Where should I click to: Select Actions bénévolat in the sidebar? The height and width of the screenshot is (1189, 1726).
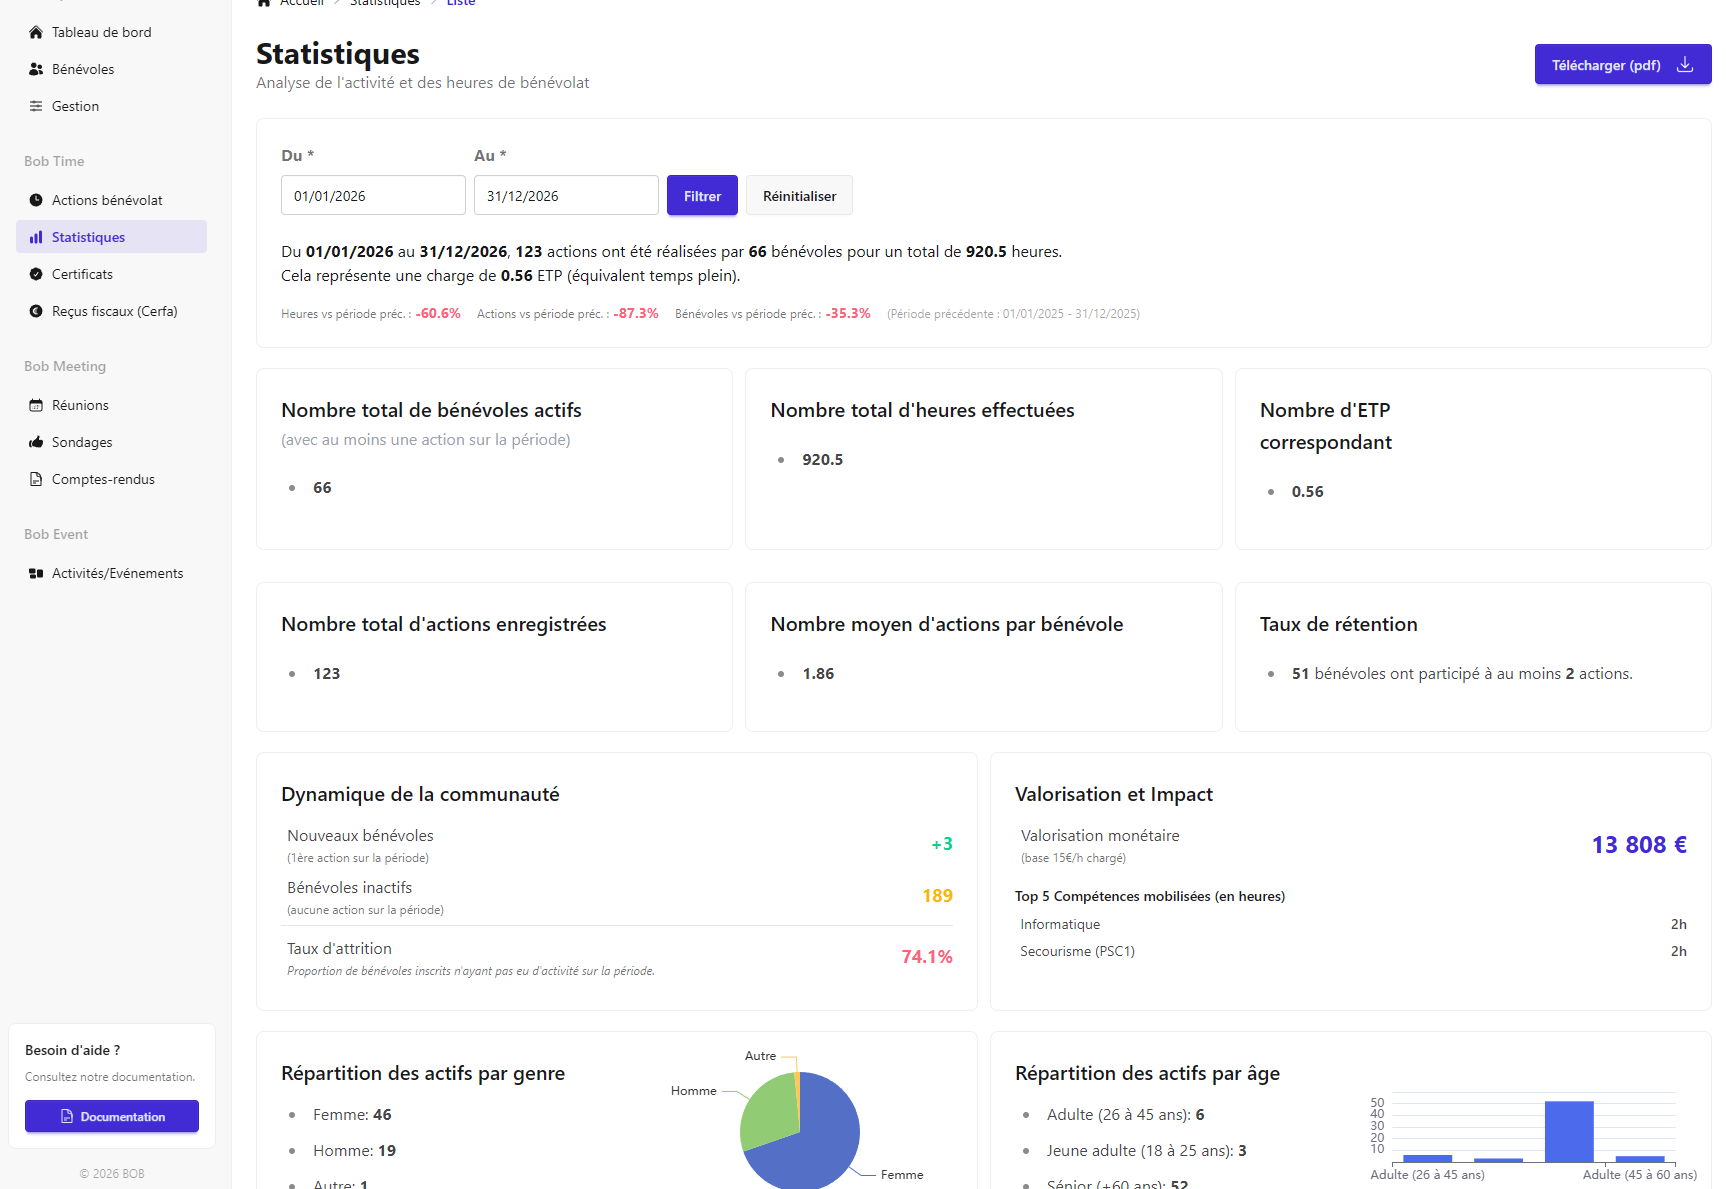pyautogui.click(x=111, y=200)
